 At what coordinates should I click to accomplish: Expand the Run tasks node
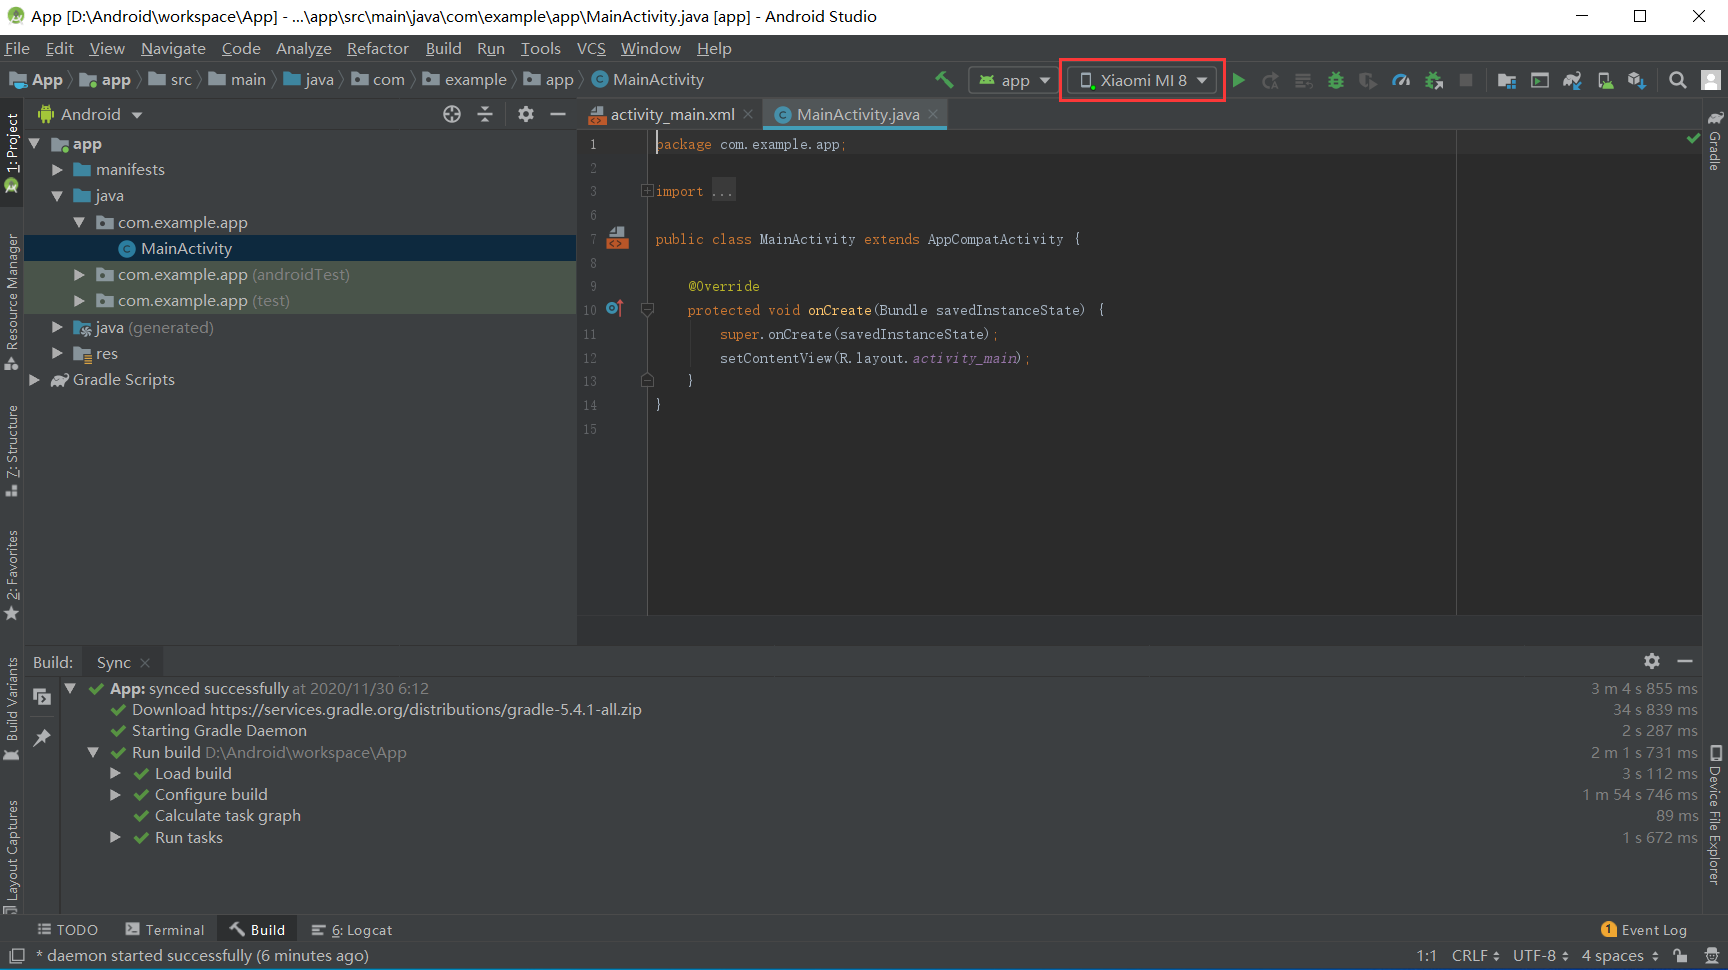(x=115, y=837)
